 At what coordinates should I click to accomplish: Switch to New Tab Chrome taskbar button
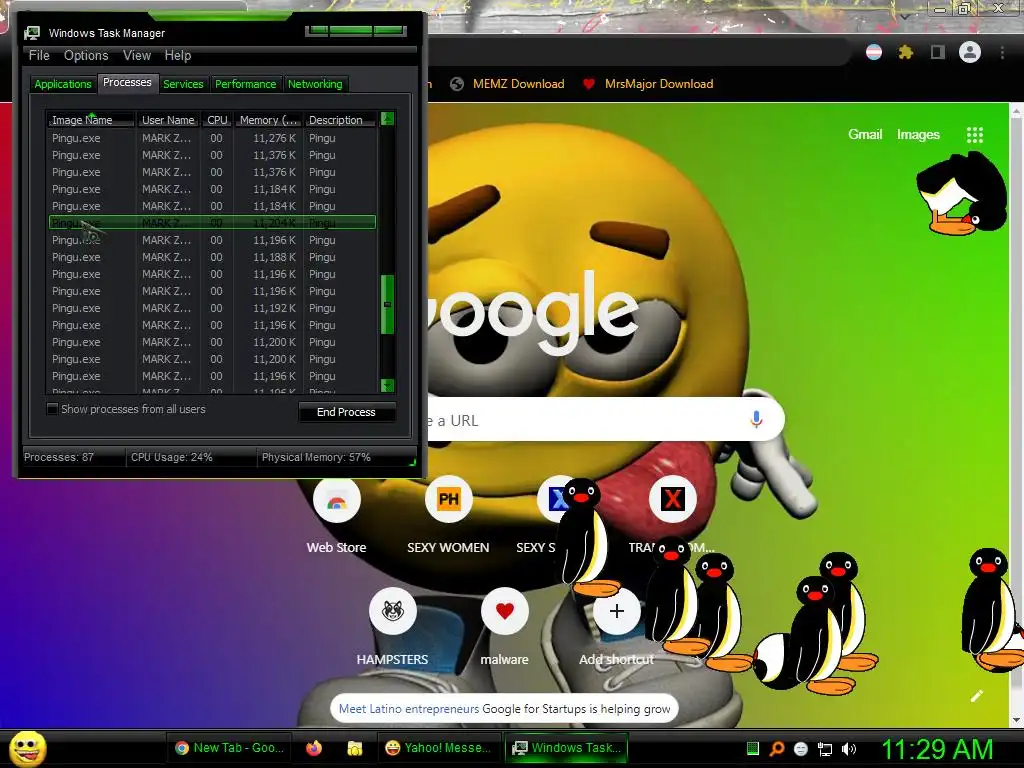coord(229,748)
